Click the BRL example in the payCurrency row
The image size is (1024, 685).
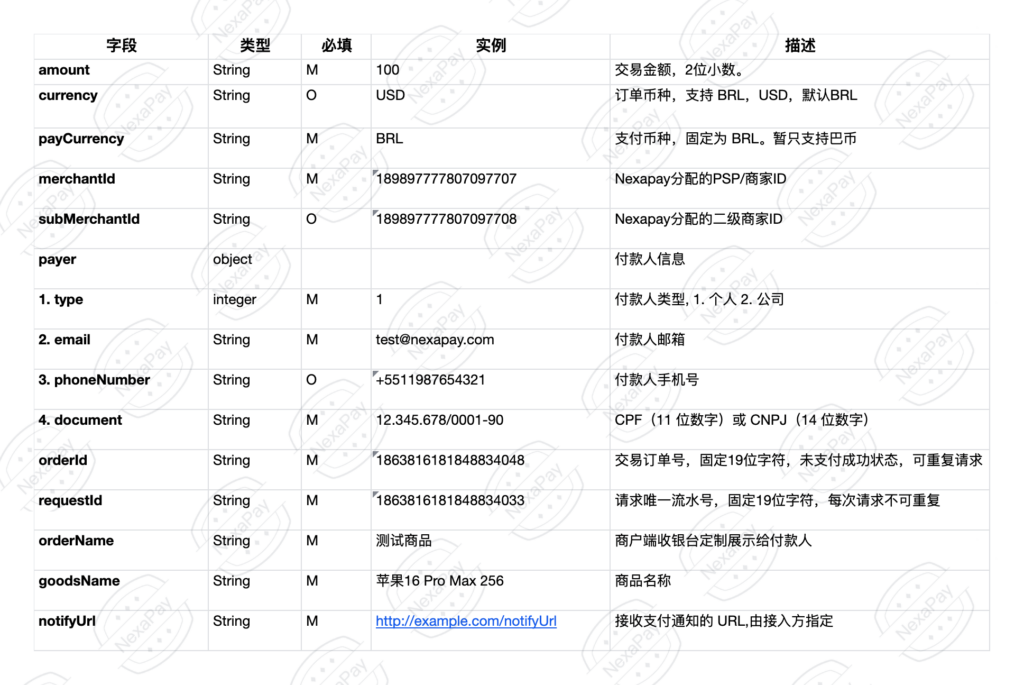(389, 138)
